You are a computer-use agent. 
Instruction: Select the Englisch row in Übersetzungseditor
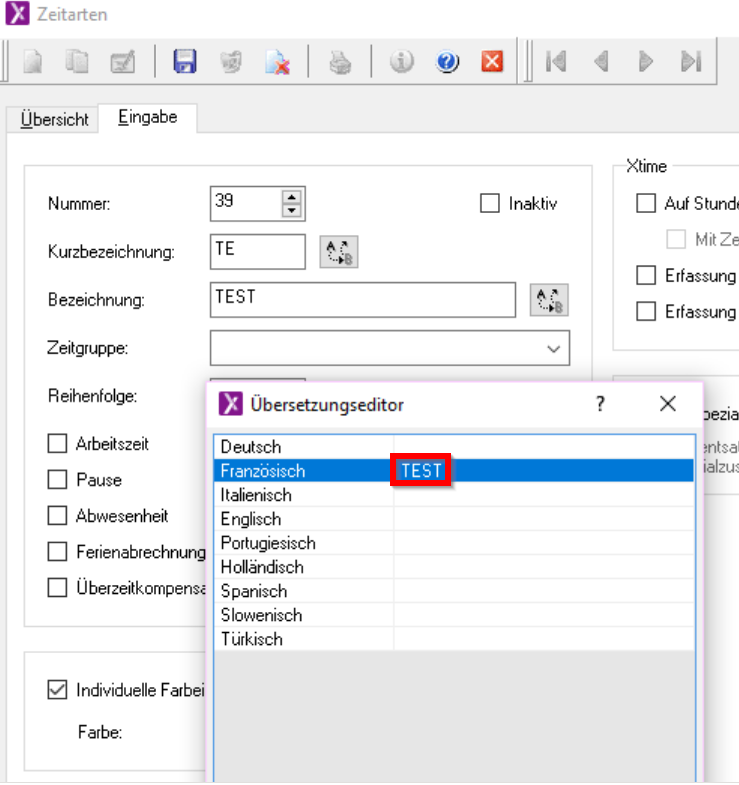point(251,519)
